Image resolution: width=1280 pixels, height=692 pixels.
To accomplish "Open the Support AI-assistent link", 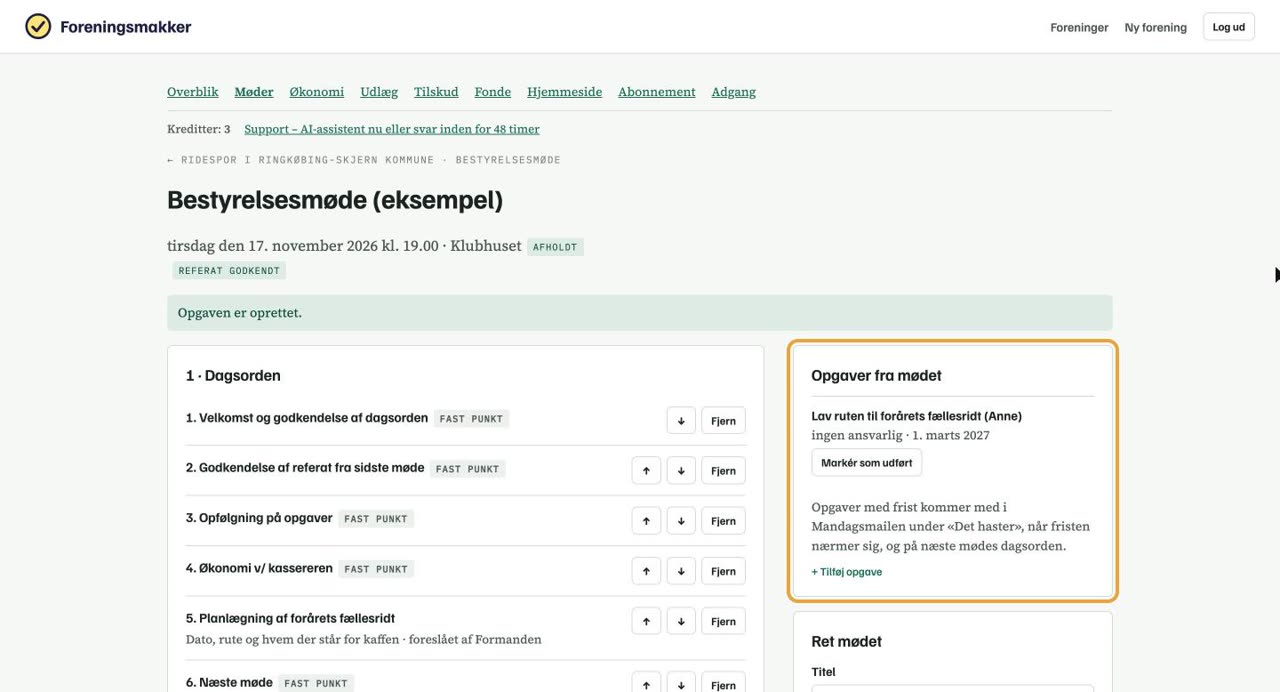I will click(392, 129).
